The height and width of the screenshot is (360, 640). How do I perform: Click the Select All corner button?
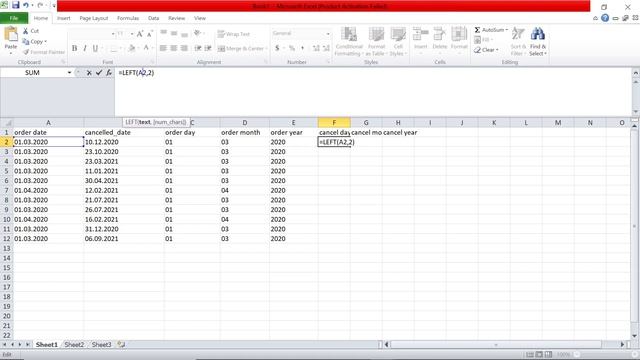point(6,123)
